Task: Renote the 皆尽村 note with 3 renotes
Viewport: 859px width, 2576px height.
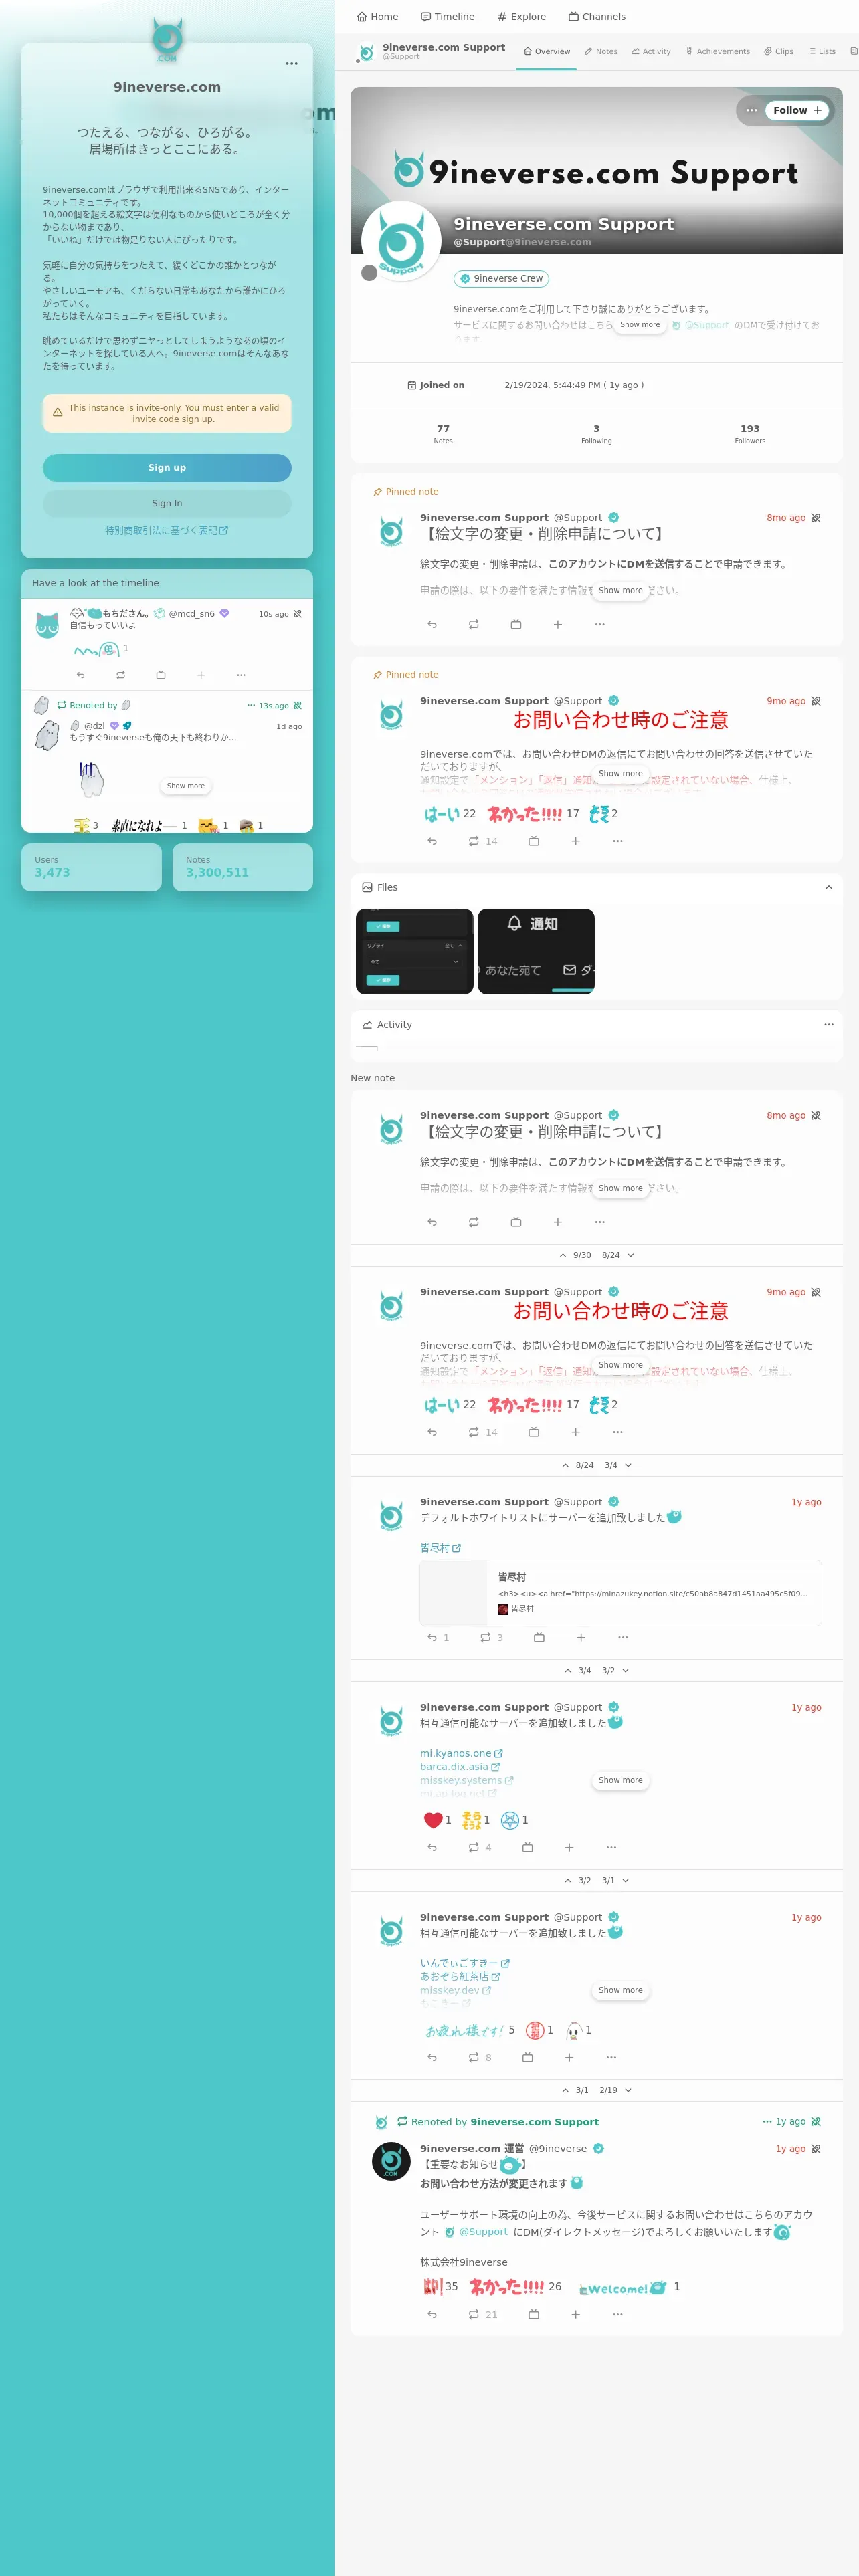Action: click(x=491, y=1638)
